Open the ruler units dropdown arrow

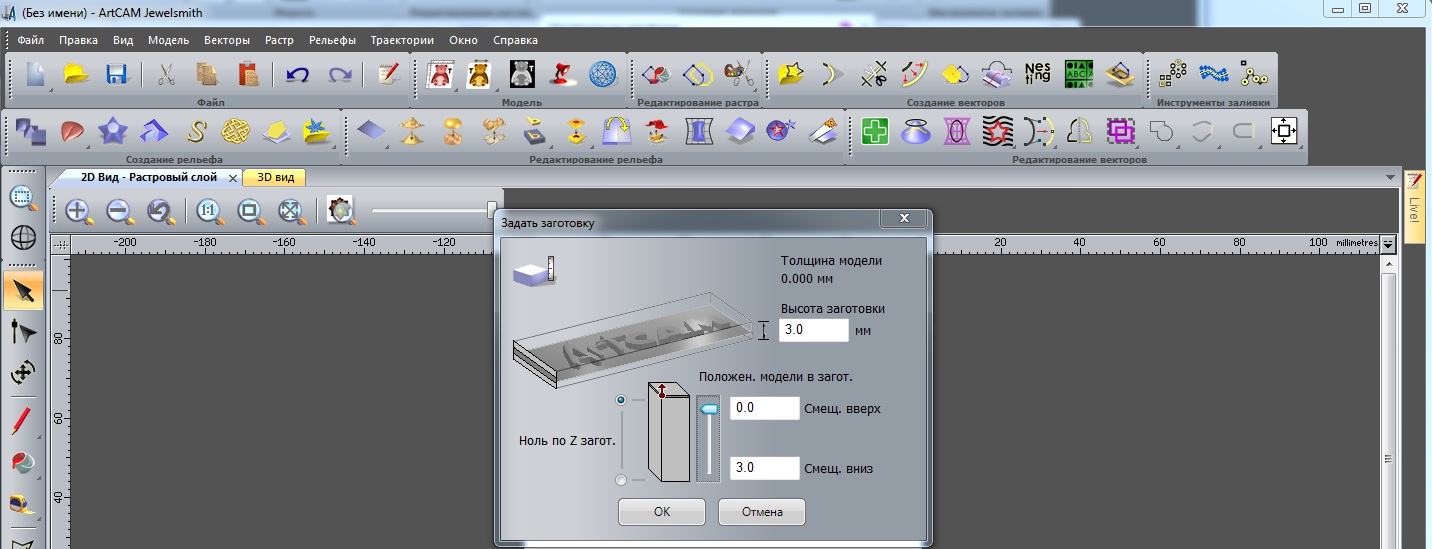coord(1388,243)
